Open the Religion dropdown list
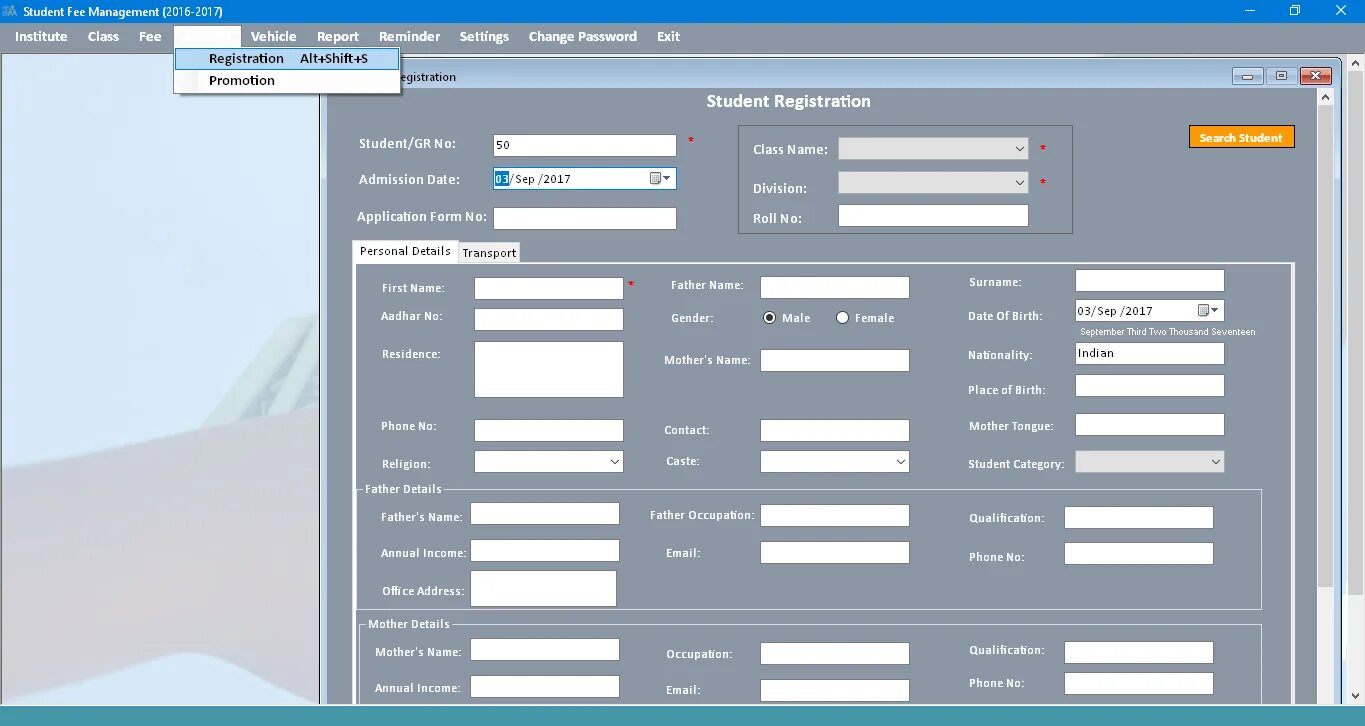The image size is (1365, 726). coord(614,462)
